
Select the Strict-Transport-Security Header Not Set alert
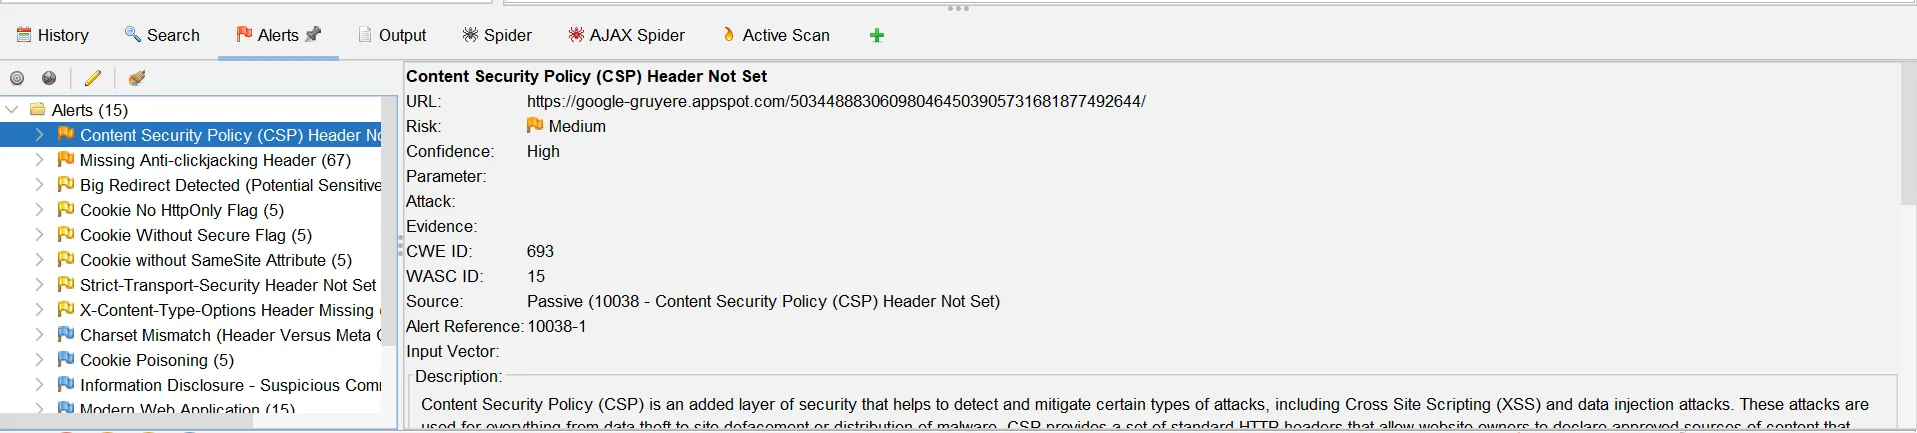point(227,285)
